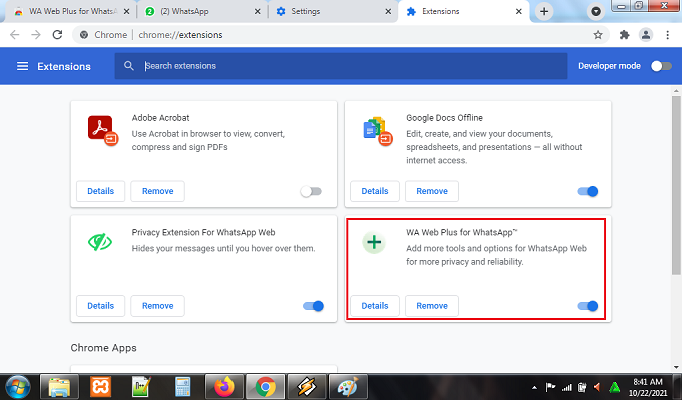Go back to the previous page
The image size is (682, 400).
point(14,35)
